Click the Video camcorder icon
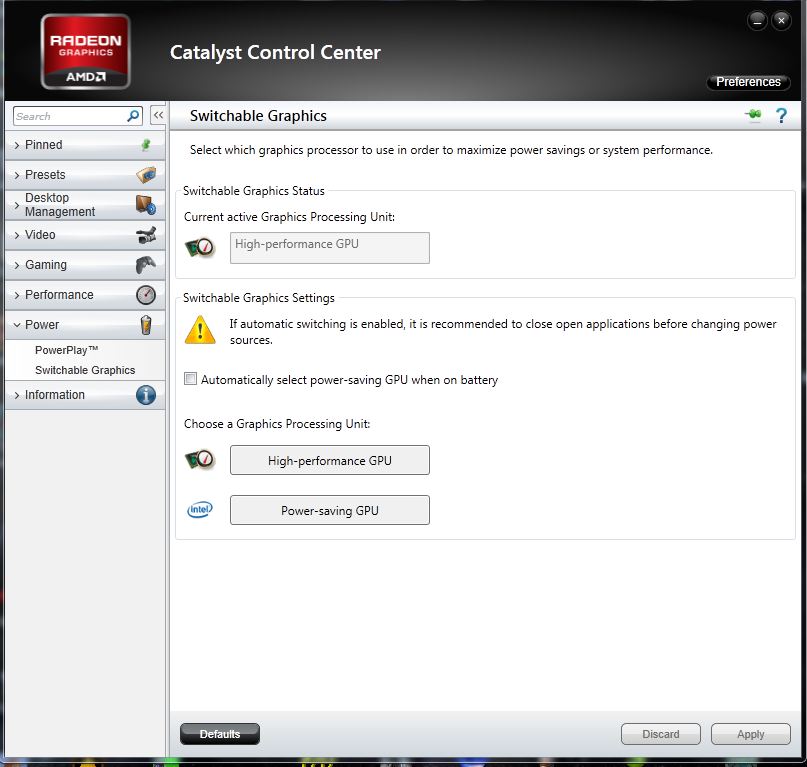Screen dimensions: 807x767 pyautogui.click(x=146, y=235)
